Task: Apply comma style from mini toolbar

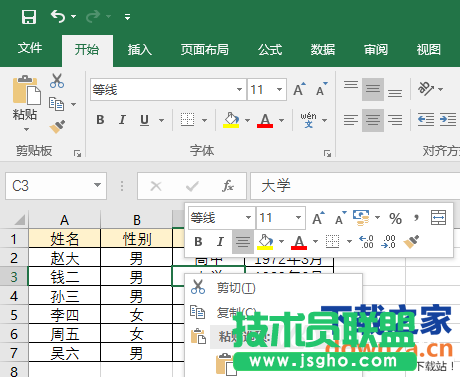Action: (x=416, y=218)
